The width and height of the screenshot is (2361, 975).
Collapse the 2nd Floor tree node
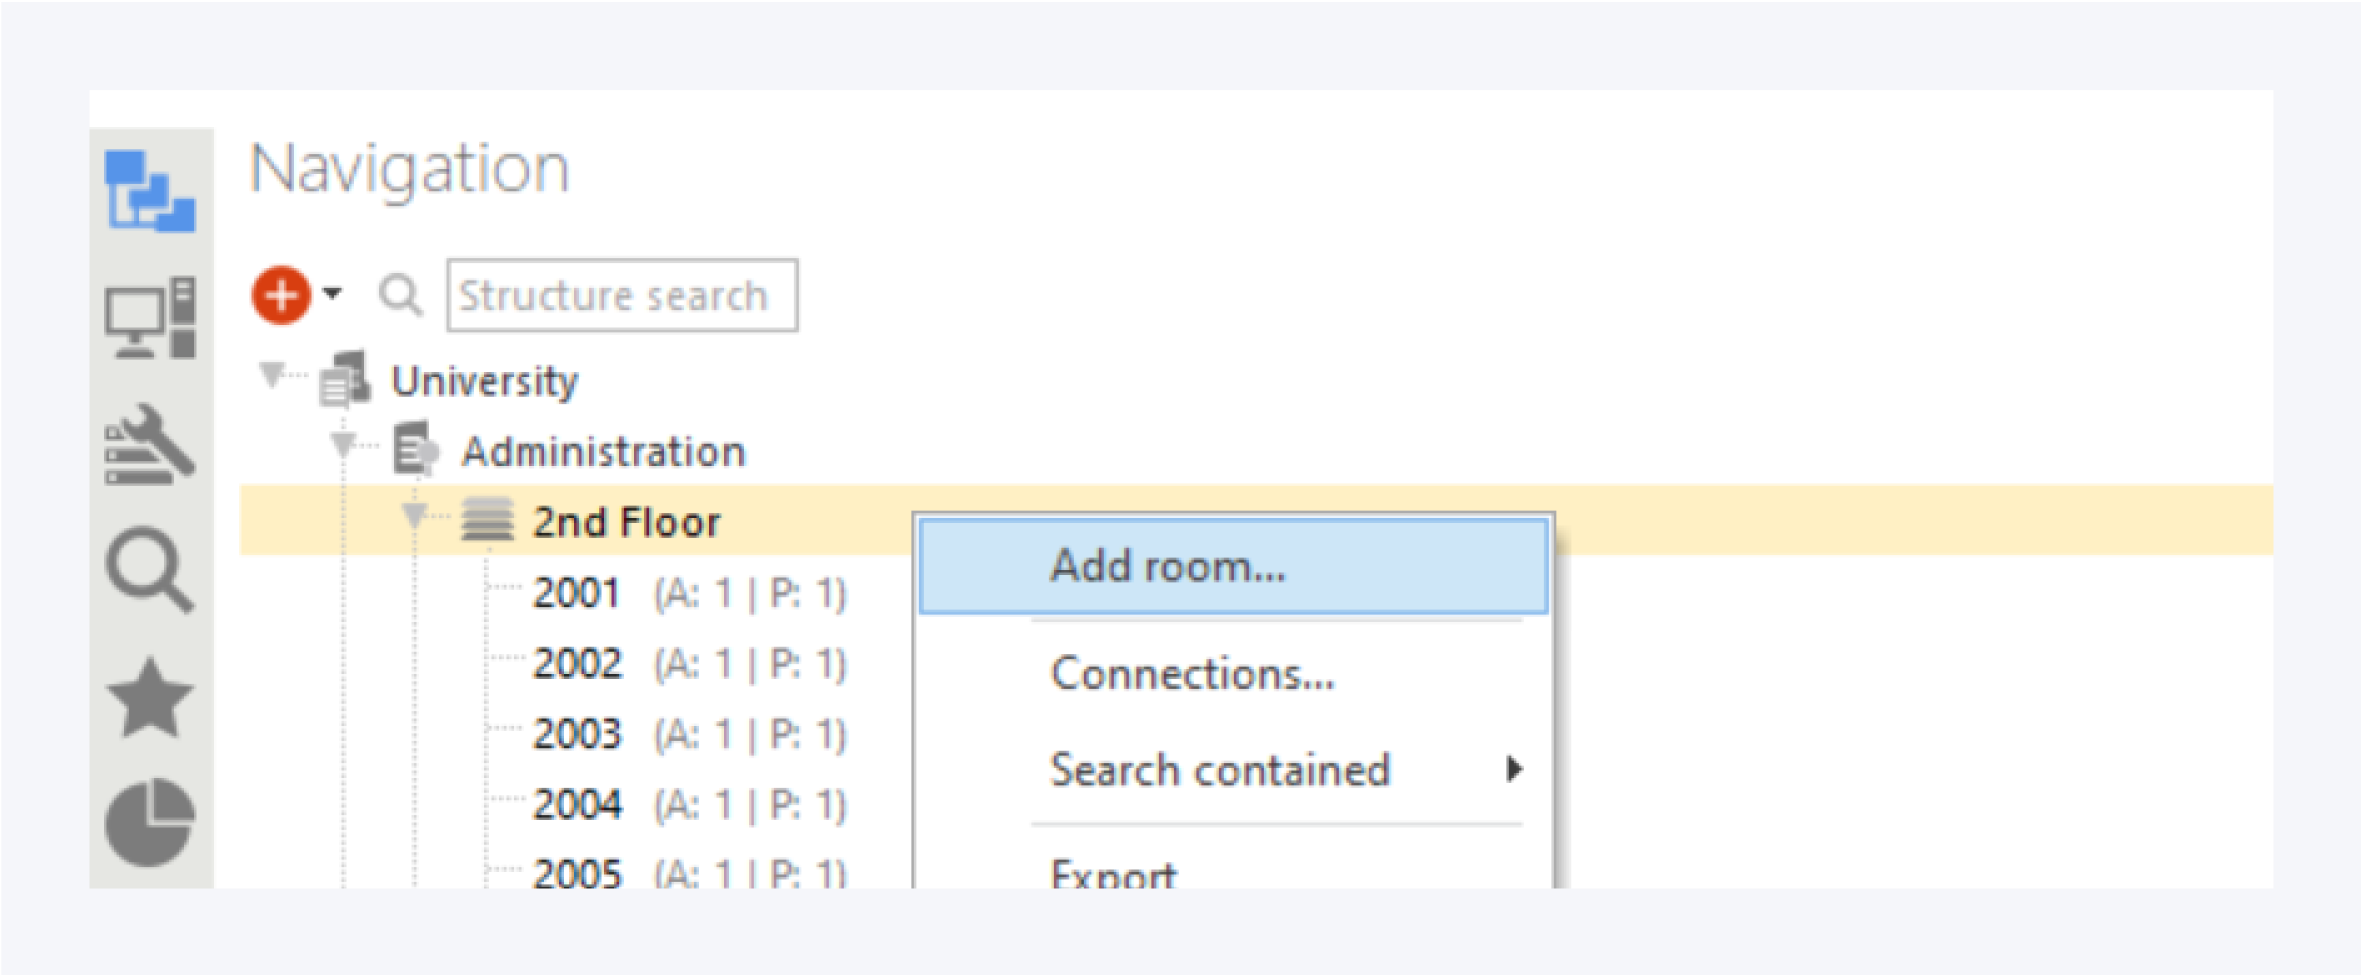point(414,515)
